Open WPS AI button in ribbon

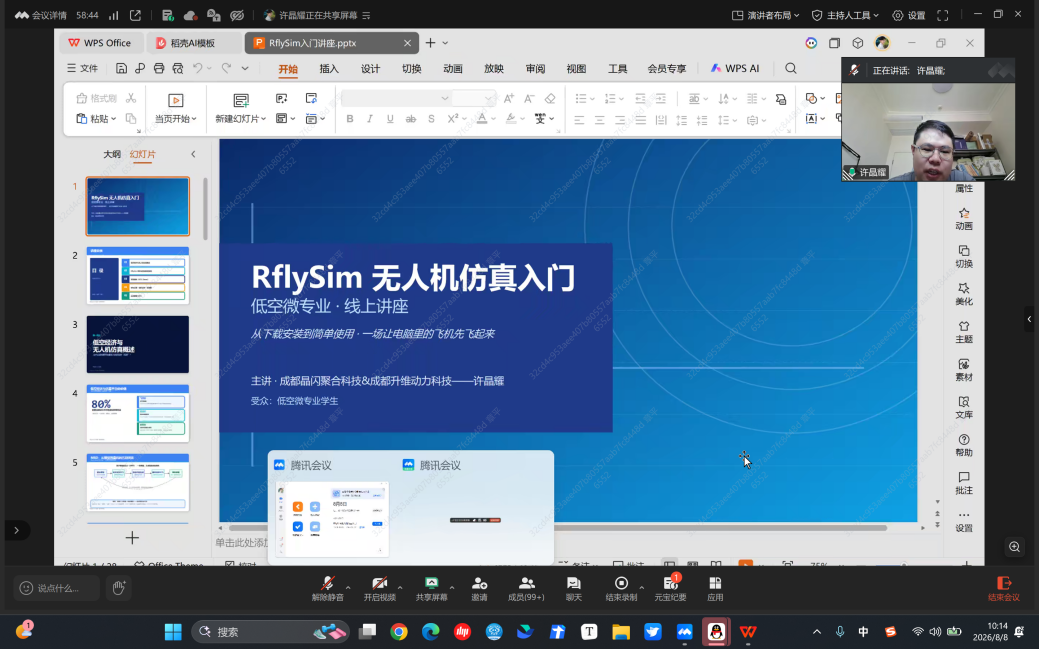pyautogui.click(x=735, y=68)
